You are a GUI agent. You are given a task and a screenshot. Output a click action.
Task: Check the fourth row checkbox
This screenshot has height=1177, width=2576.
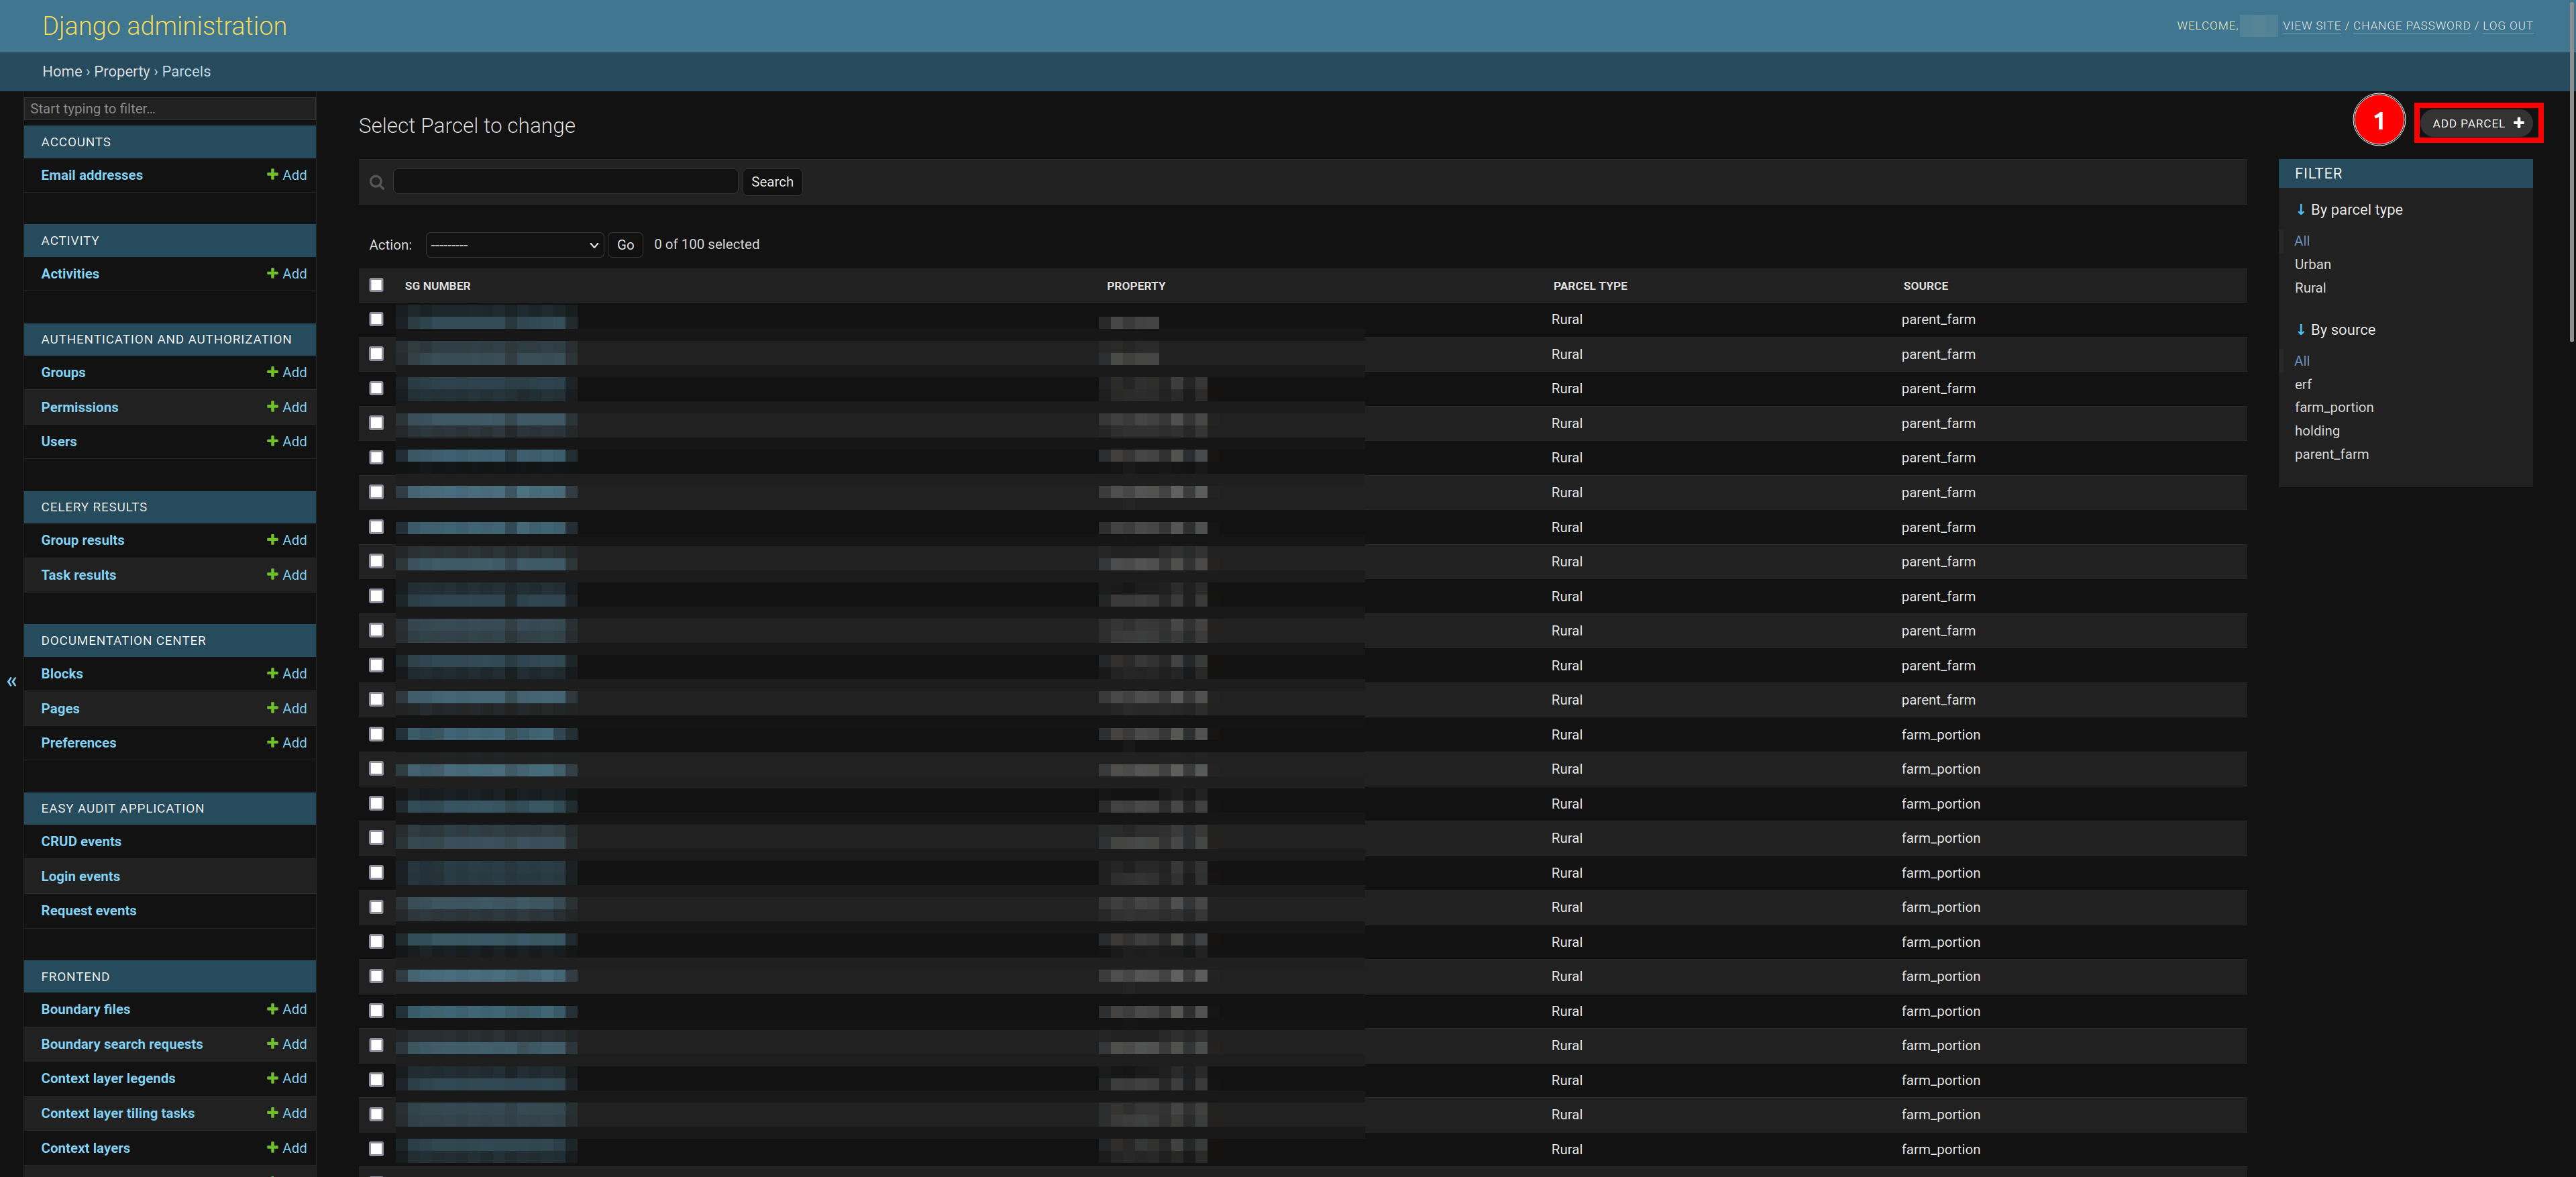tap(376, 423)
